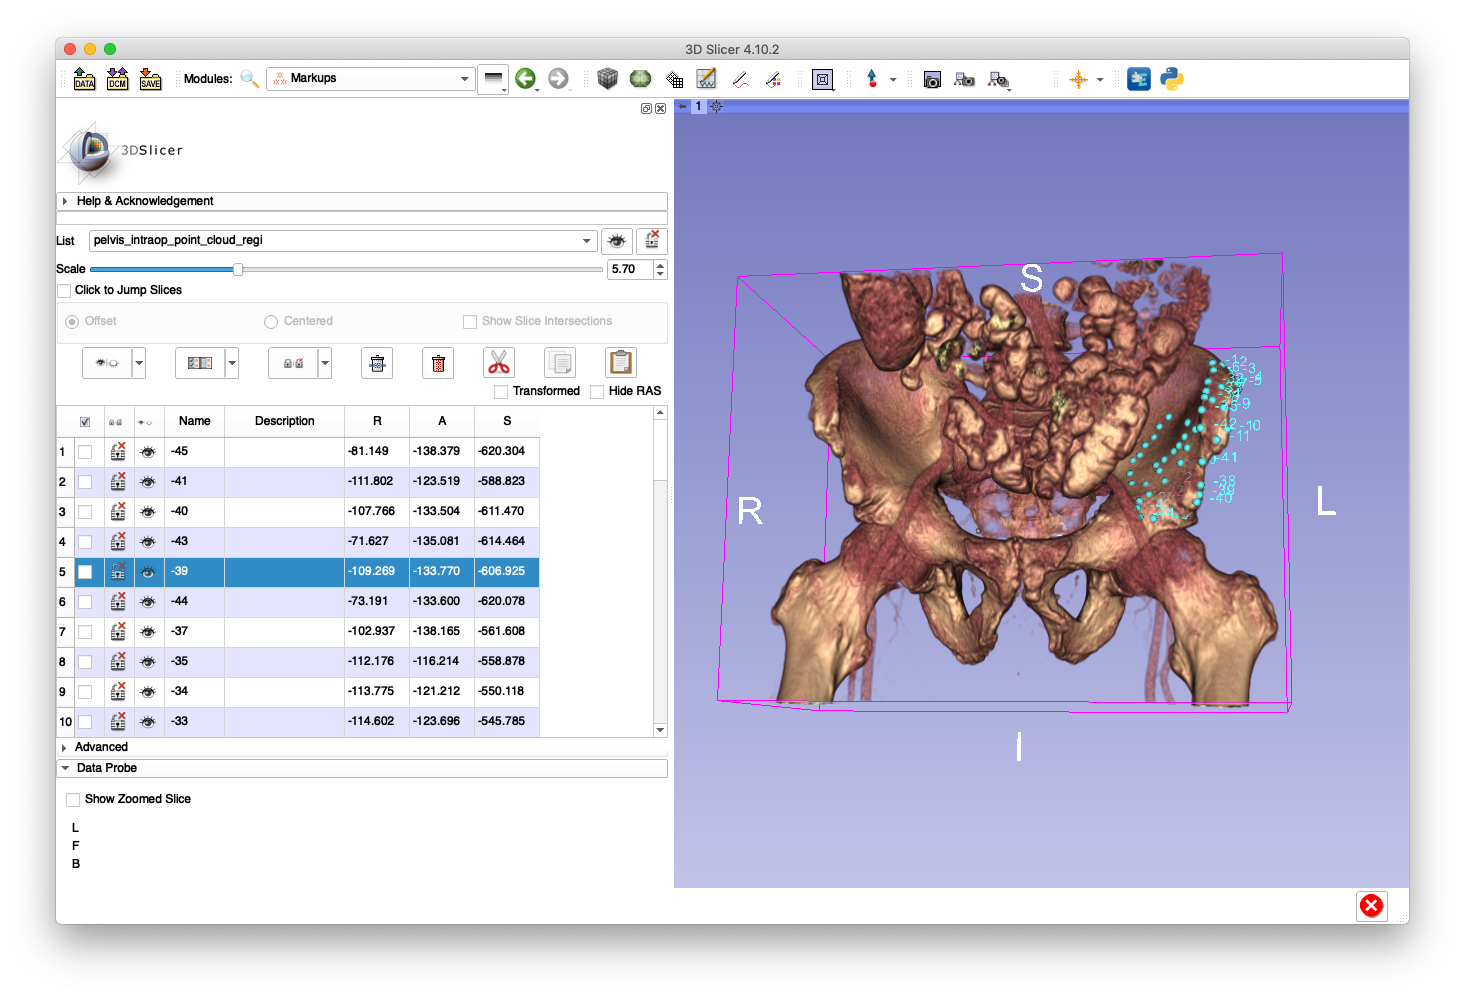Image resolution: width=1465 pixels, height=998 pixels.
Task: Click the delete all markups trash icon
Action: pos(438,363)
